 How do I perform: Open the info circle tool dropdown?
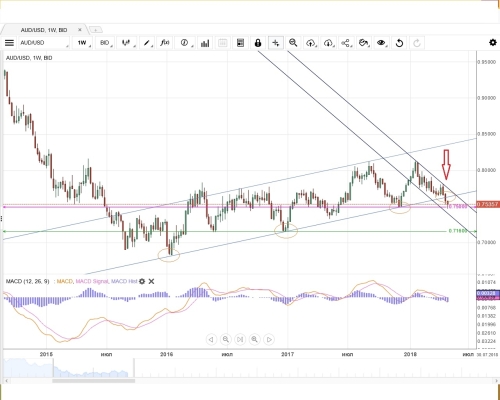point(185,43)
